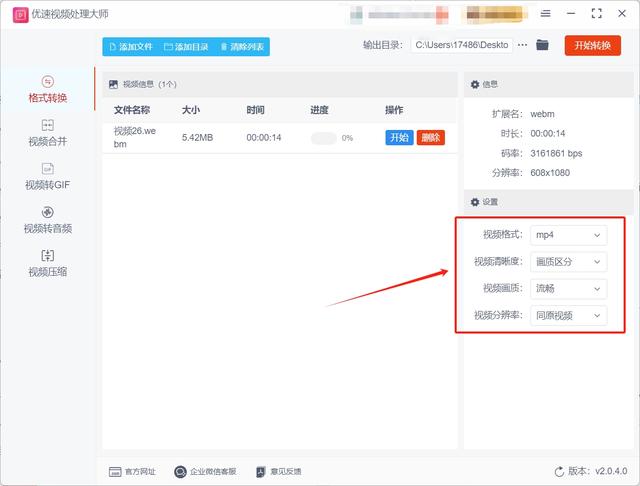The image size is (640, 486).
Task: Click the video compress icon
Action: [x=48, y=256]
